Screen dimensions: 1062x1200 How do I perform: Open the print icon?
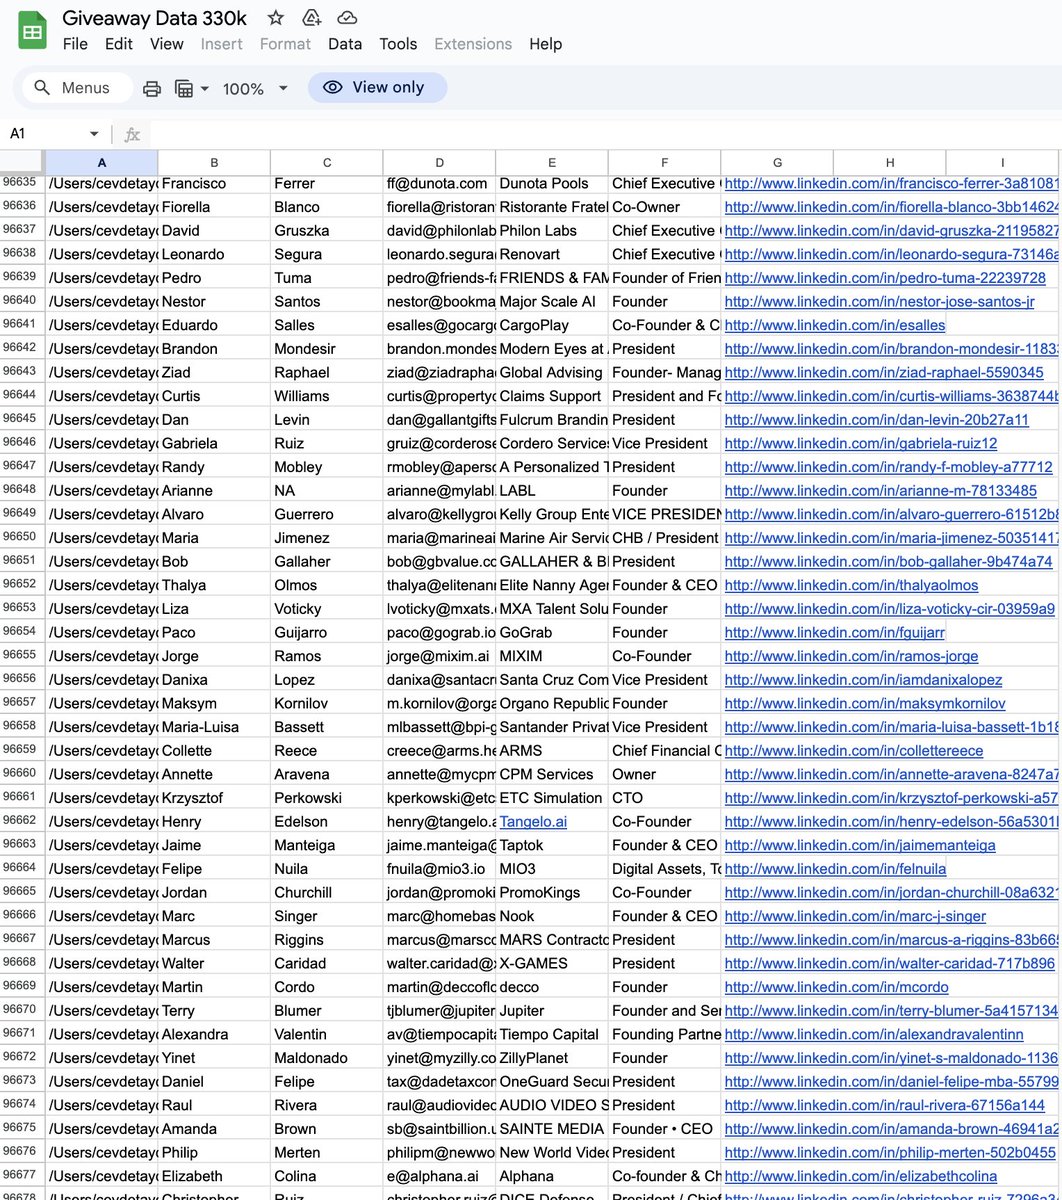coord(151,88)
